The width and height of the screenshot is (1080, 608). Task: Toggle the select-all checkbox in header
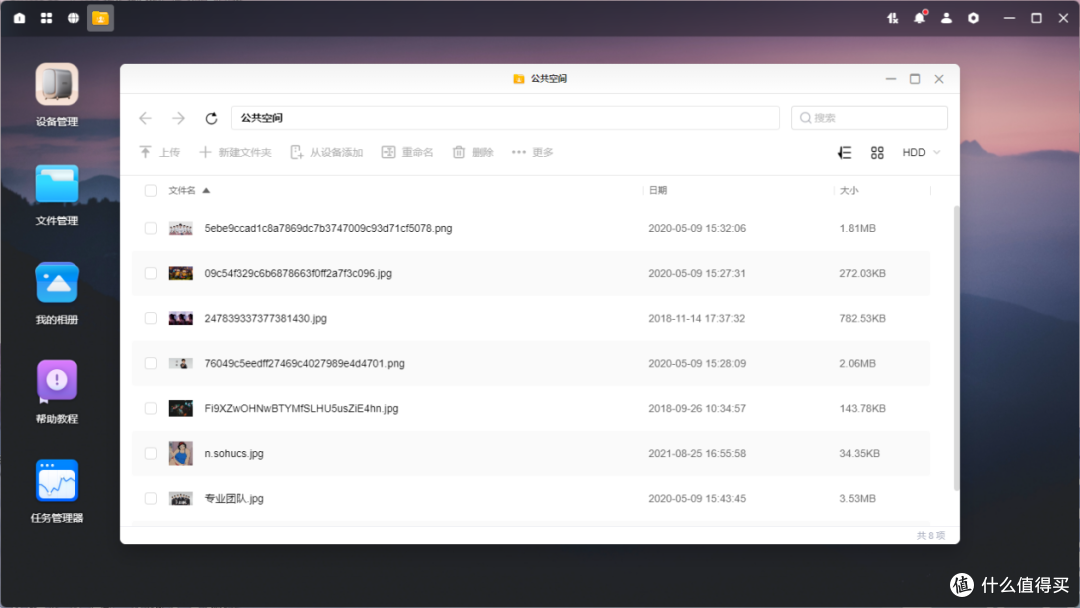[151, 191]
